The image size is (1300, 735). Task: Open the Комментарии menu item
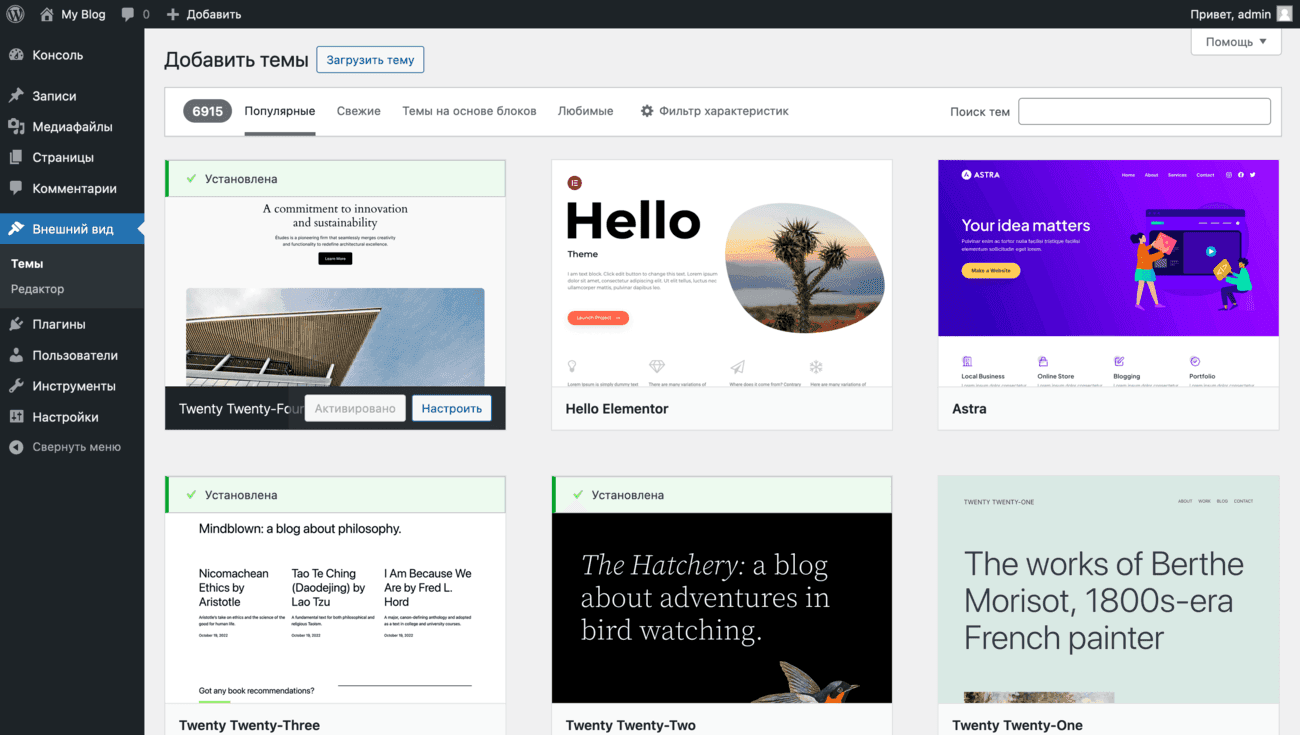[72, 188]
